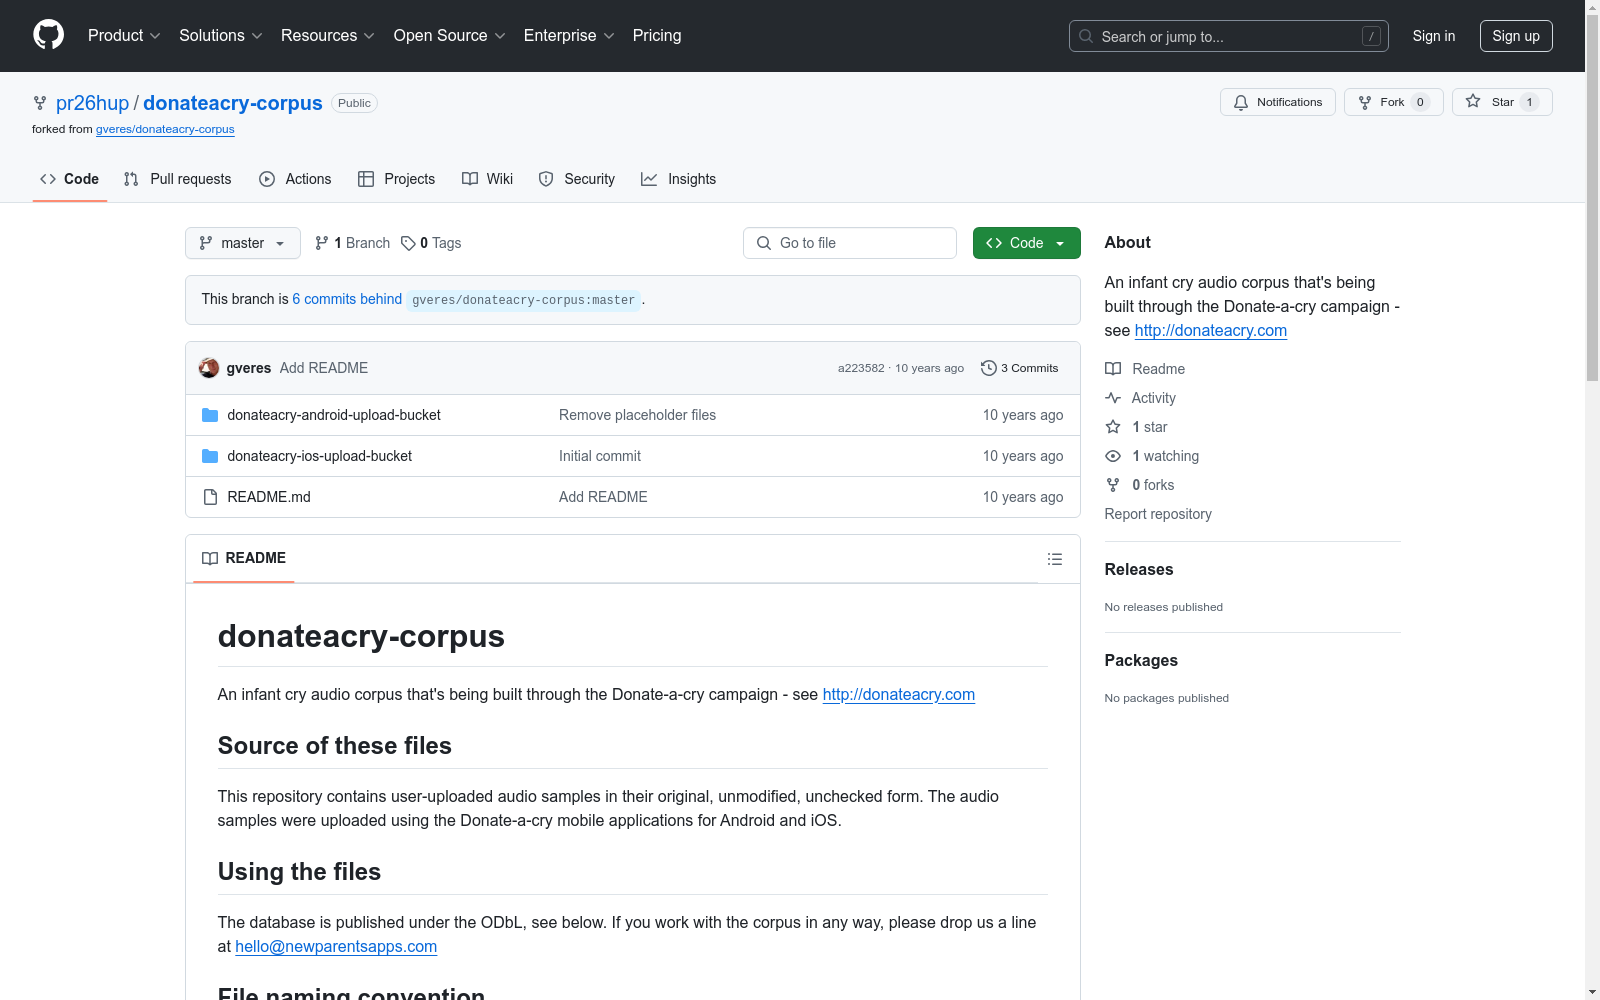Viewport: 1600px width, 1000px height.
Task: Open the Packages heading link
Action: [x=1141, y=660]
